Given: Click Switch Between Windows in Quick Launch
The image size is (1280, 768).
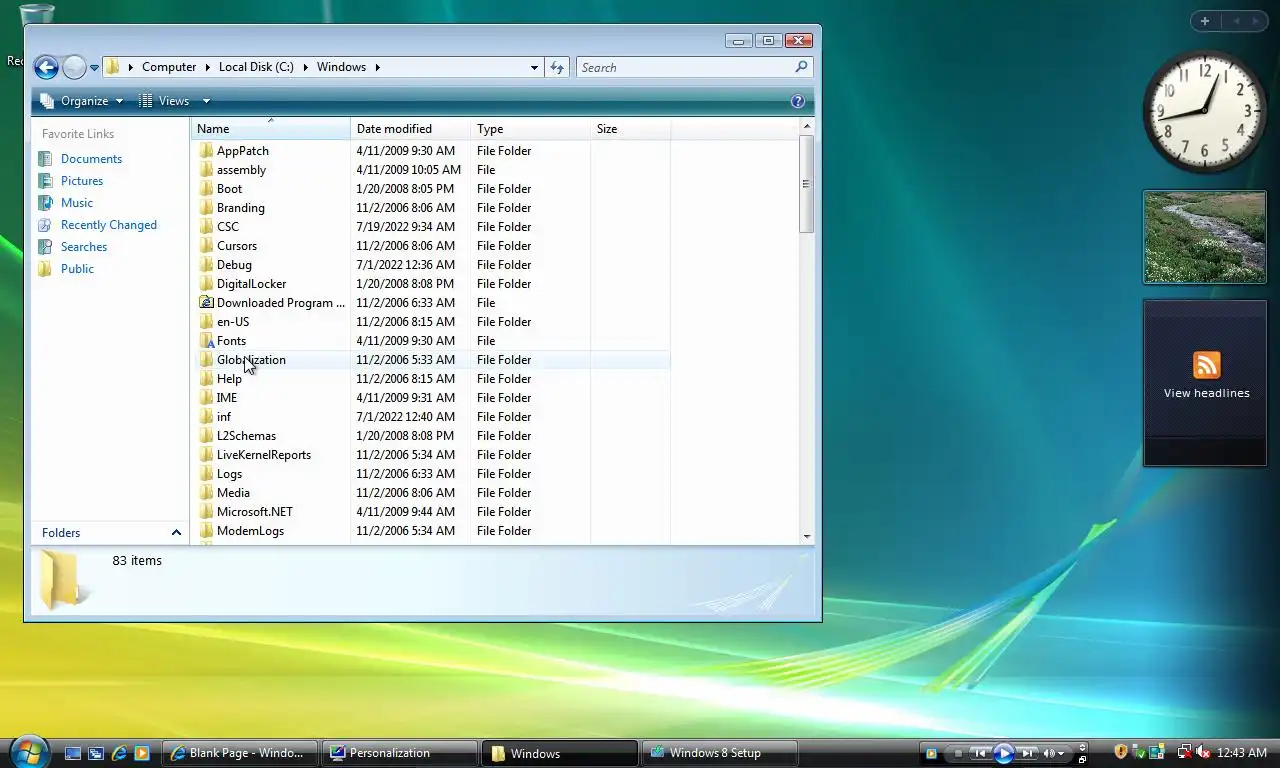Looking at the screenshot, I should [96, 753].
